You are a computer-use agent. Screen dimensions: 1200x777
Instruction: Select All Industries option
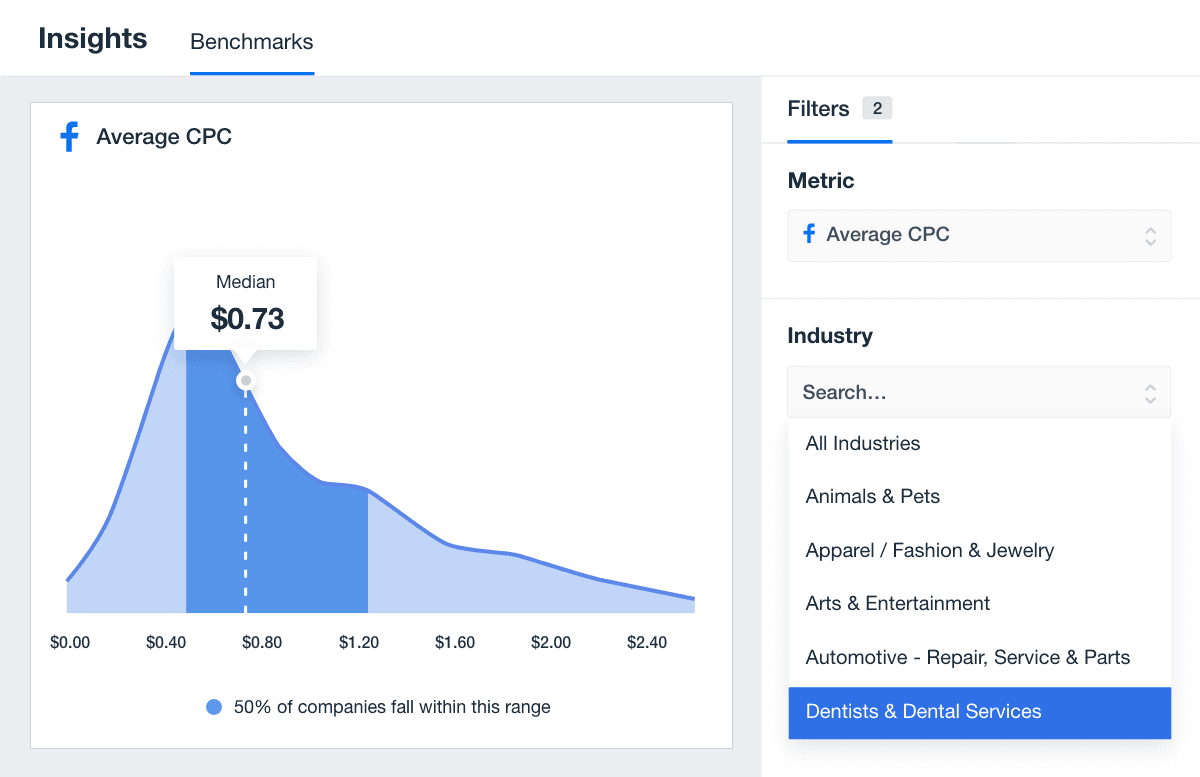click(x=863, y=443)
